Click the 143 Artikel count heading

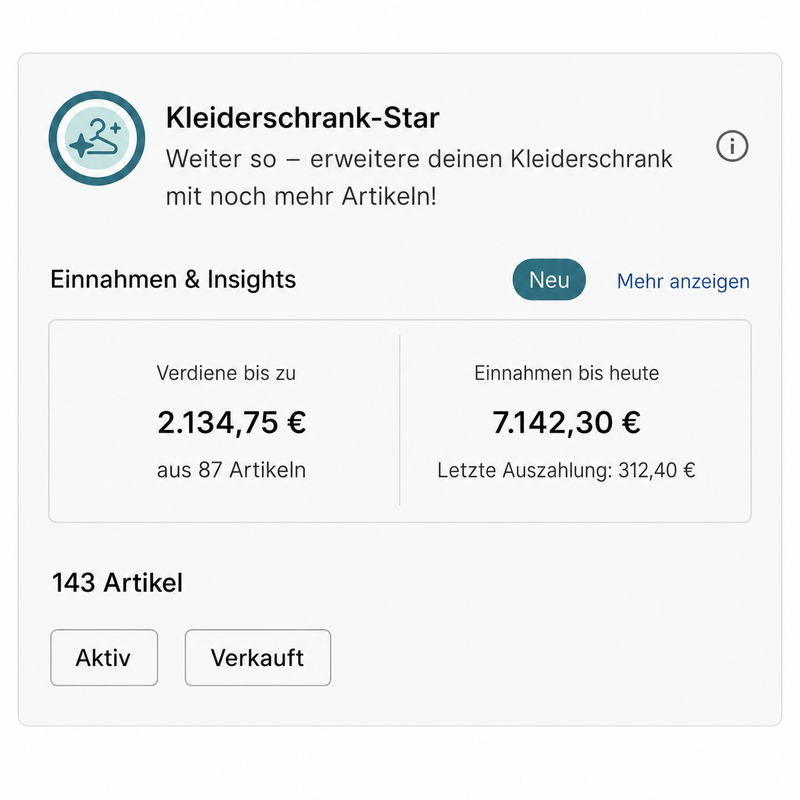117,583
